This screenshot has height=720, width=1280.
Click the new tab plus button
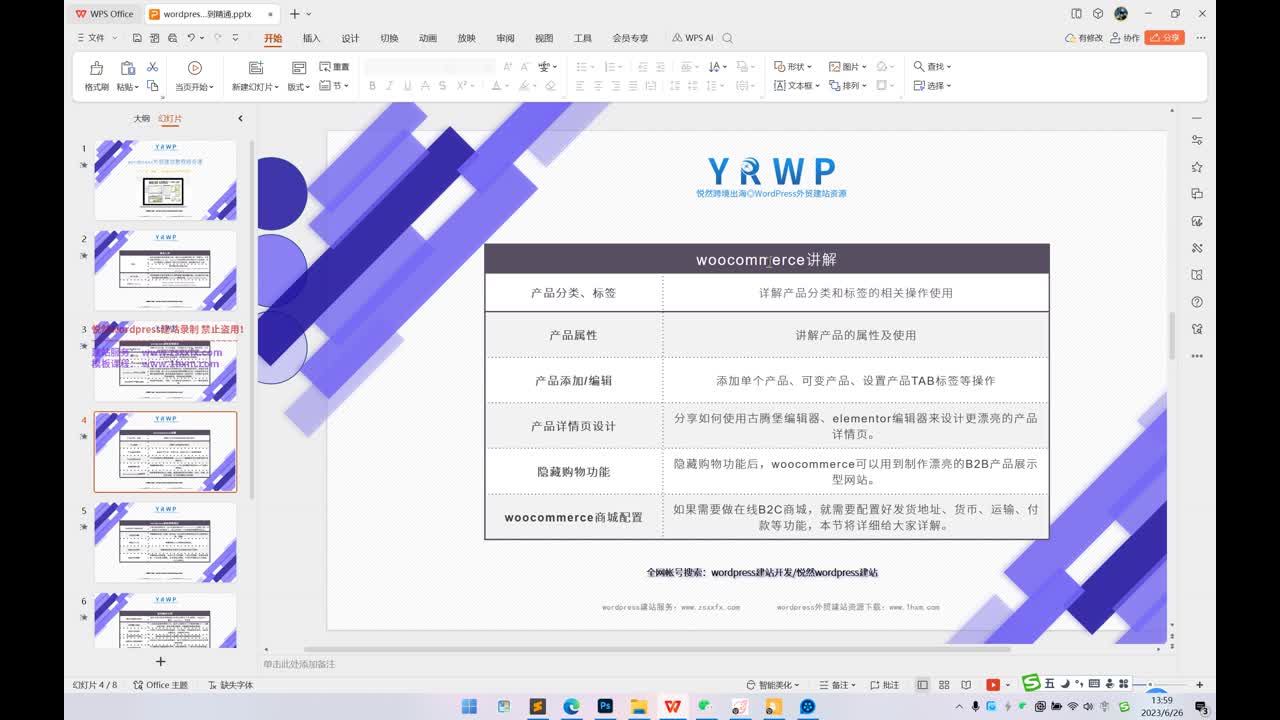click(x=294, y=14)
